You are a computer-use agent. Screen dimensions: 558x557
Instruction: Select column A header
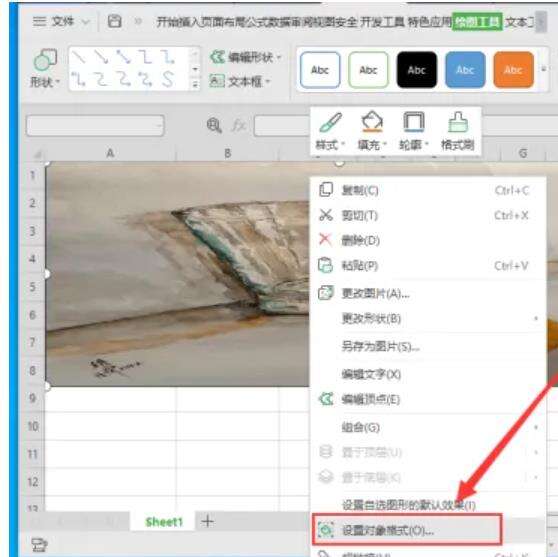[110, 153]
